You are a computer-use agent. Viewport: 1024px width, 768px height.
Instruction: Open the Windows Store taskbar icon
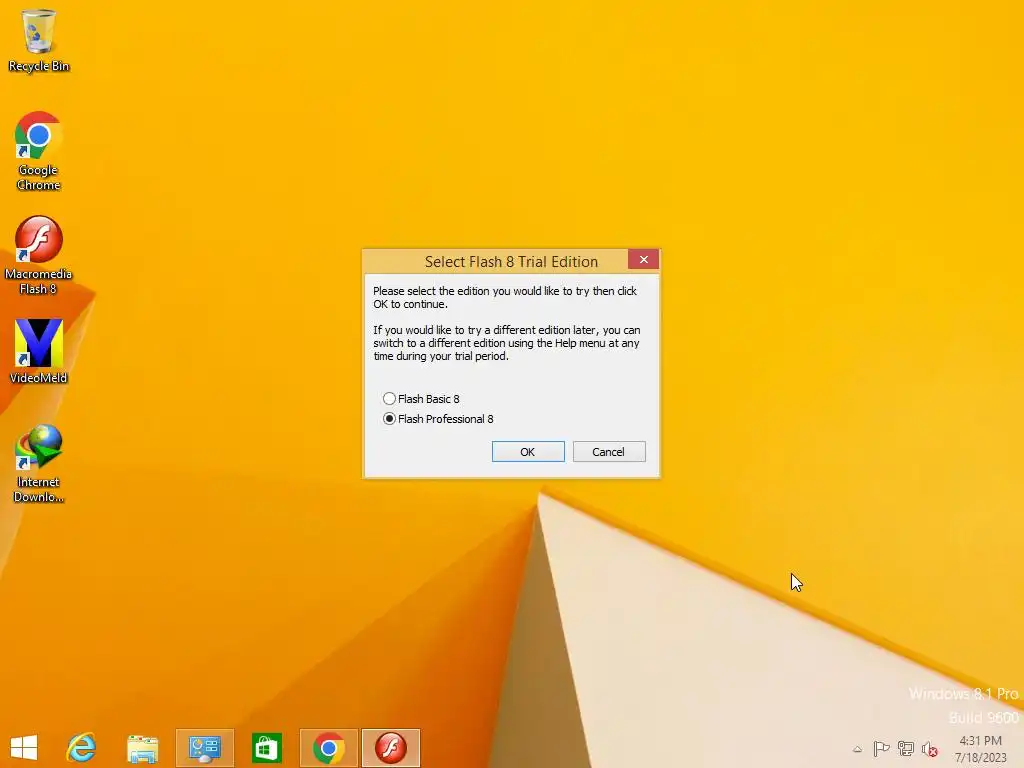coord(266,748)
